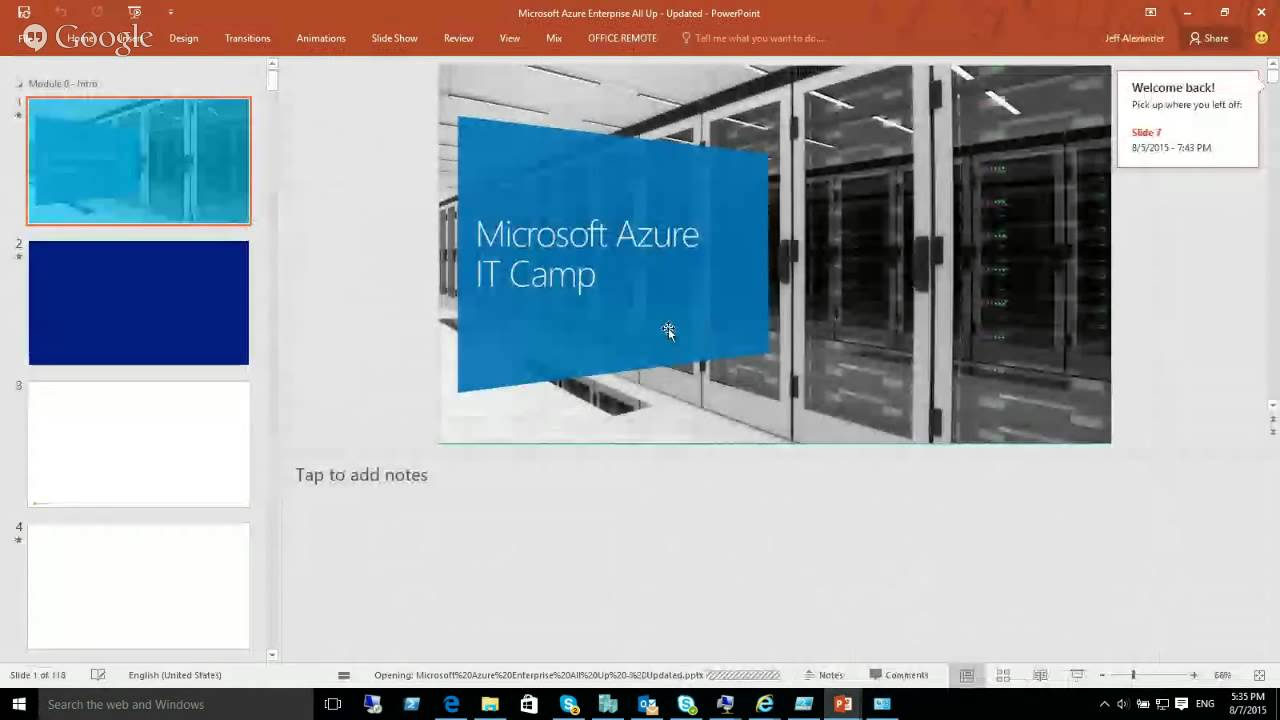Open the OFFICE REMOTE tab
The width and height of the screenshot is (1280, 720).
point(622,38)
